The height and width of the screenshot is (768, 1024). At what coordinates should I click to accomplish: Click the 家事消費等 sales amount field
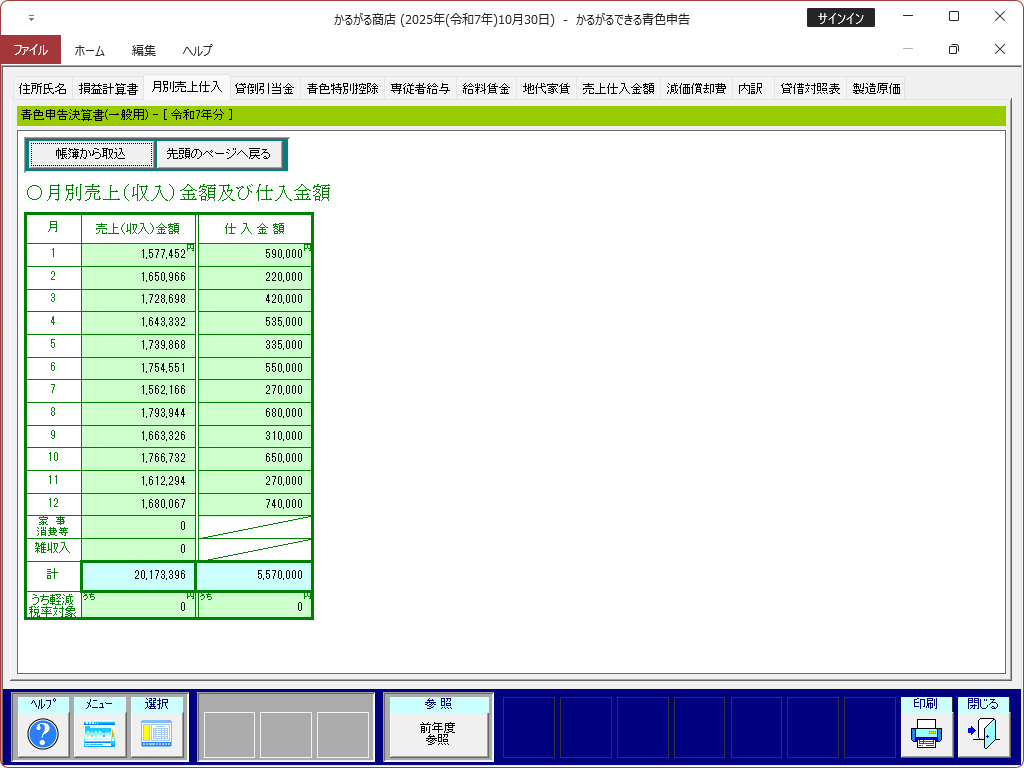[139, 526]
